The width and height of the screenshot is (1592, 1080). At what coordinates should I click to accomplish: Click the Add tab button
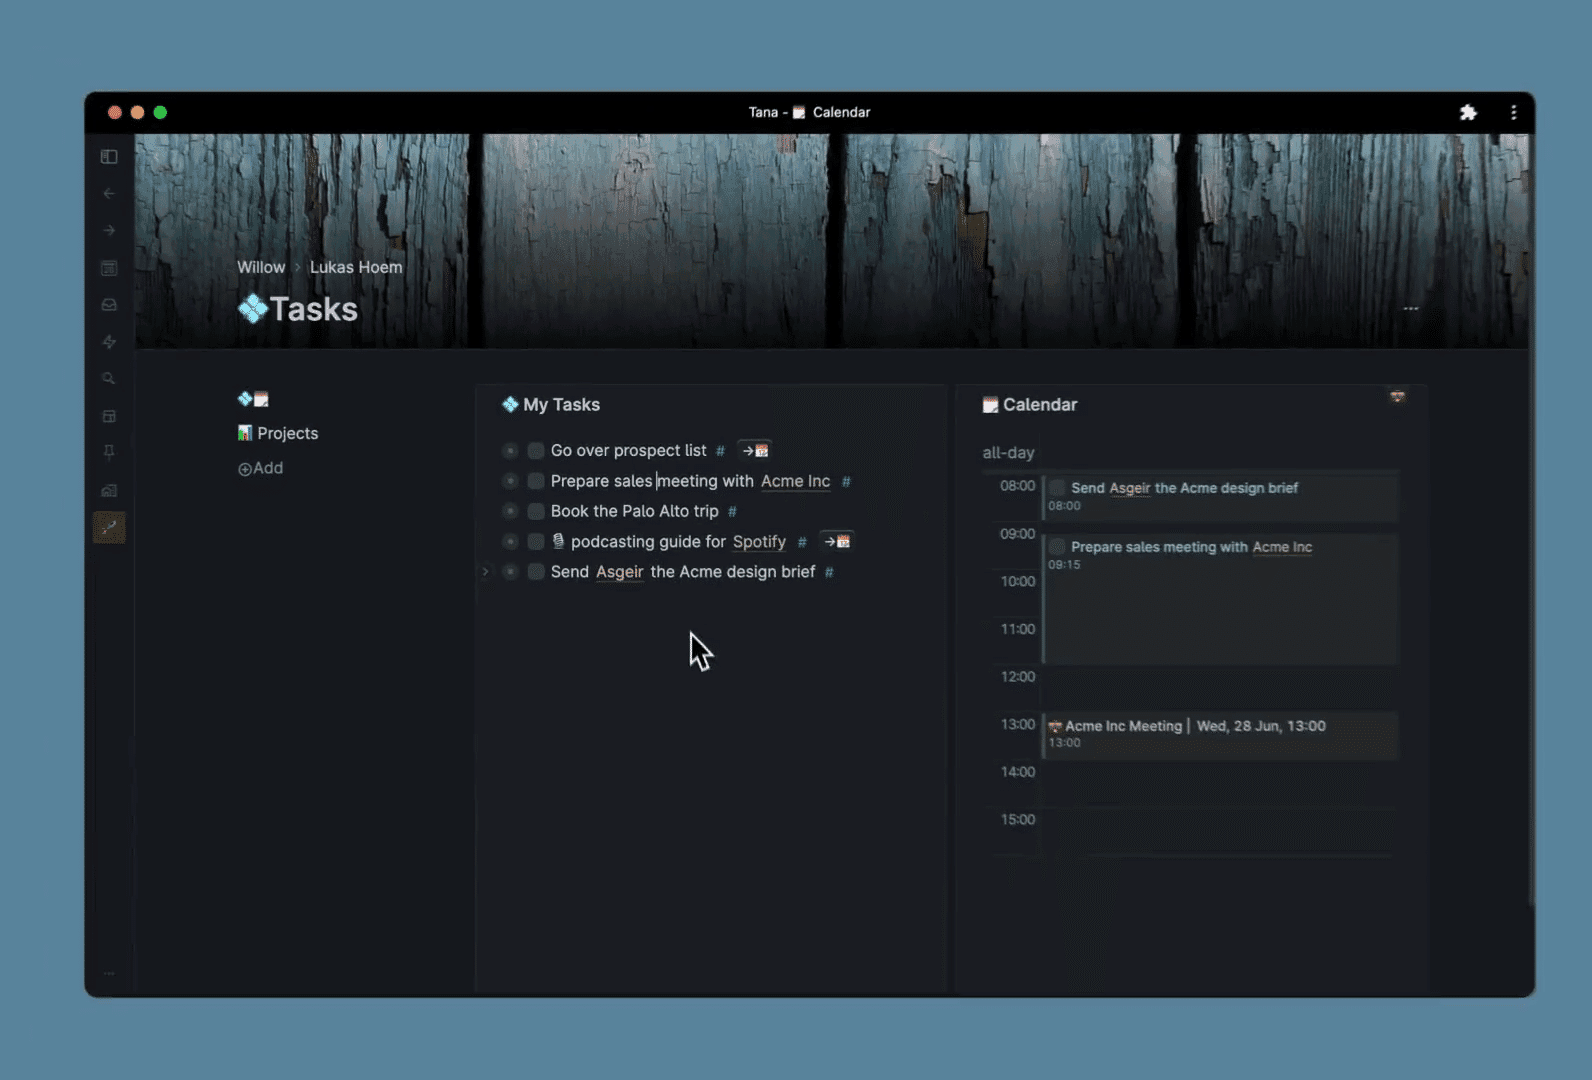click(x=260, y=468)
